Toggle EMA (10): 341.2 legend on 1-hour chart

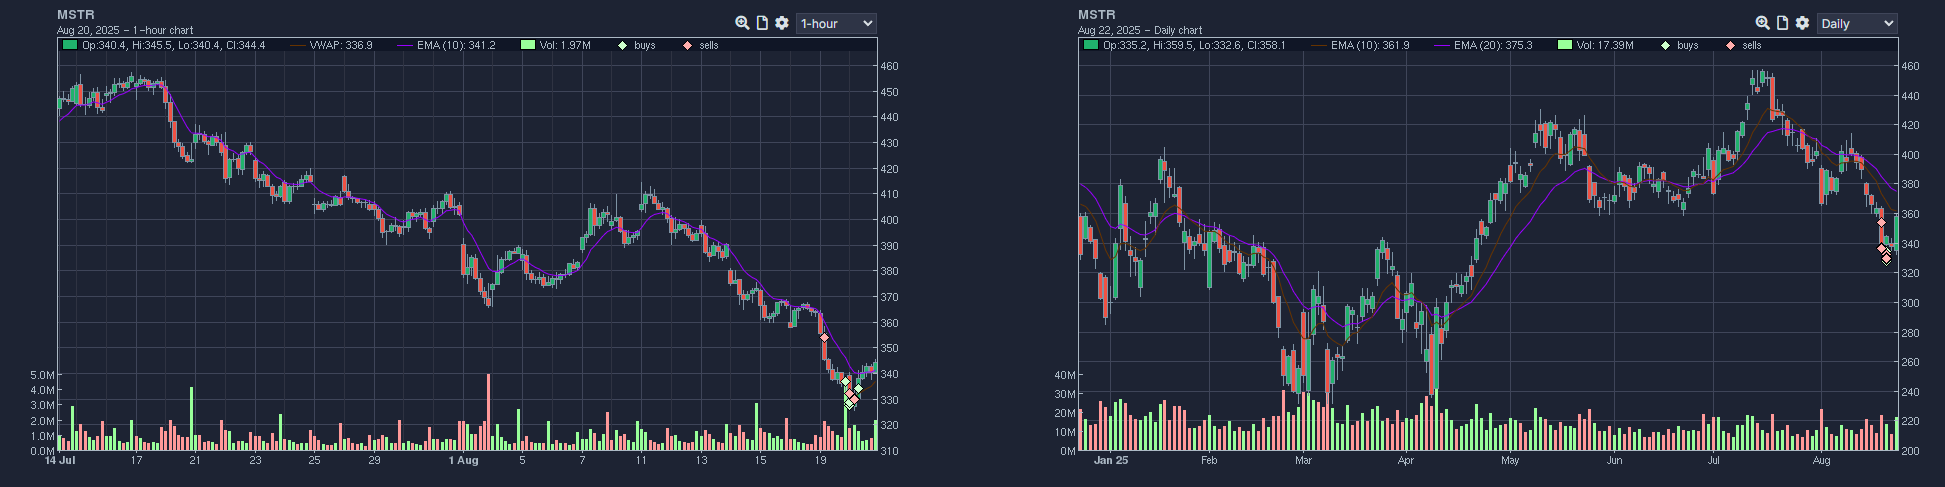[446, 45]
